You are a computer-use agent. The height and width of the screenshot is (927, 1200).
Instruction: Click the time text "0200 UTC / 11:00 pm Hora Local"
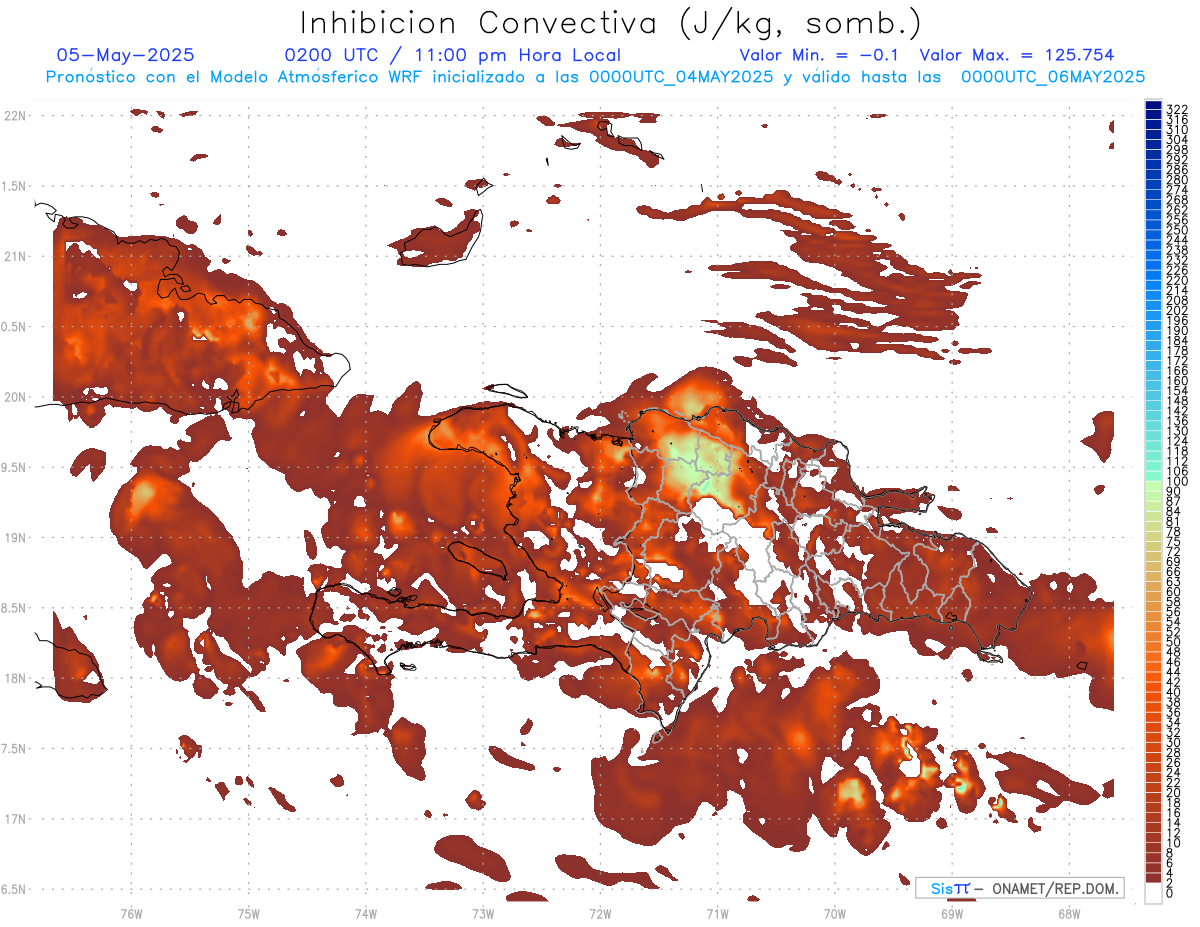click(x=453, y=56)
